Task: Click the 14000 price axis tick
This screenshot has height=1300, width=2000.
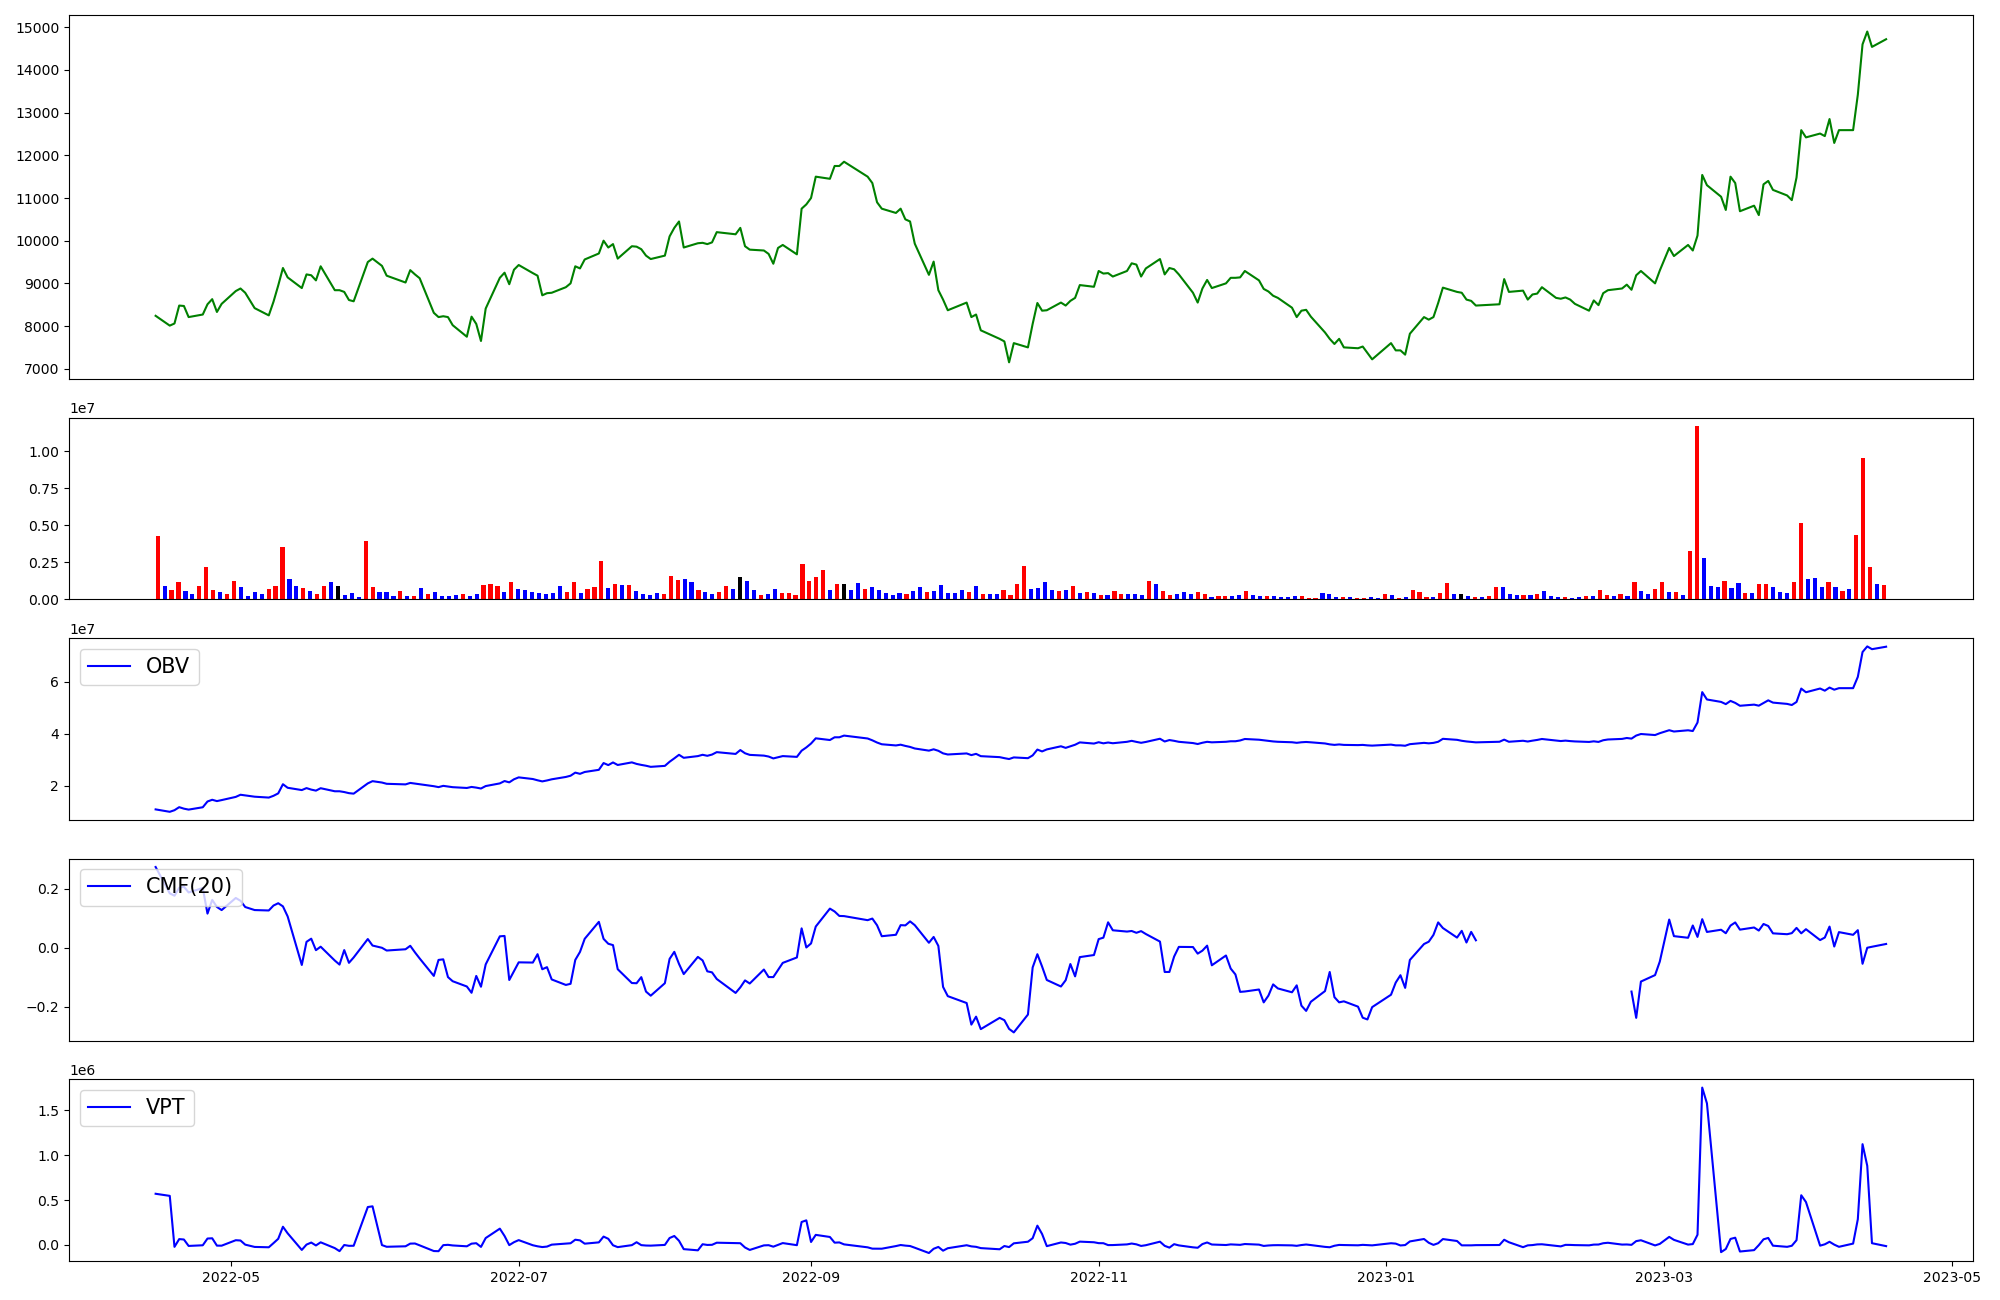Action: [37, 70]
